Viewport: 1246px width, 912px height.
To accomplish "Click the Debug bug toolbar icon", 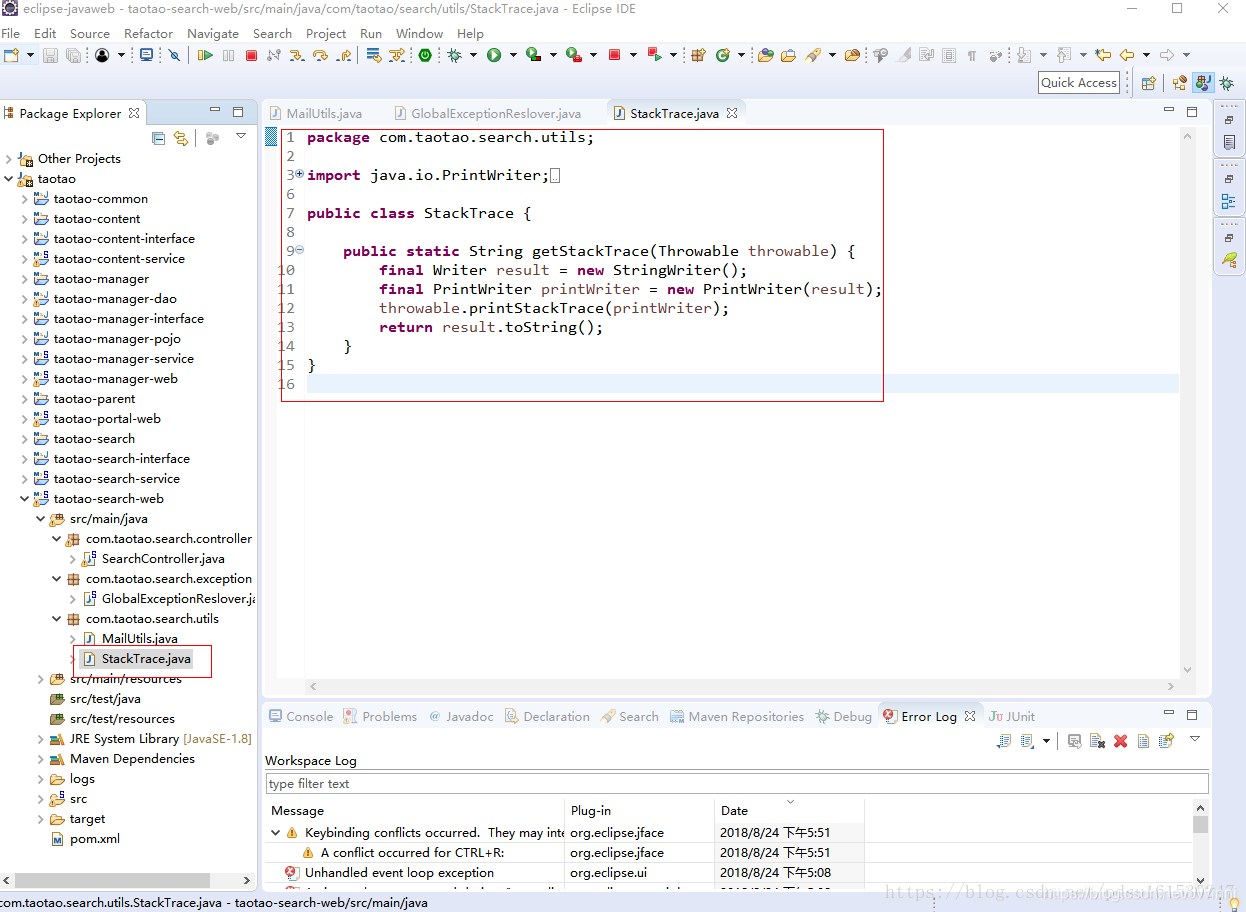I will (x=454, y=55).
